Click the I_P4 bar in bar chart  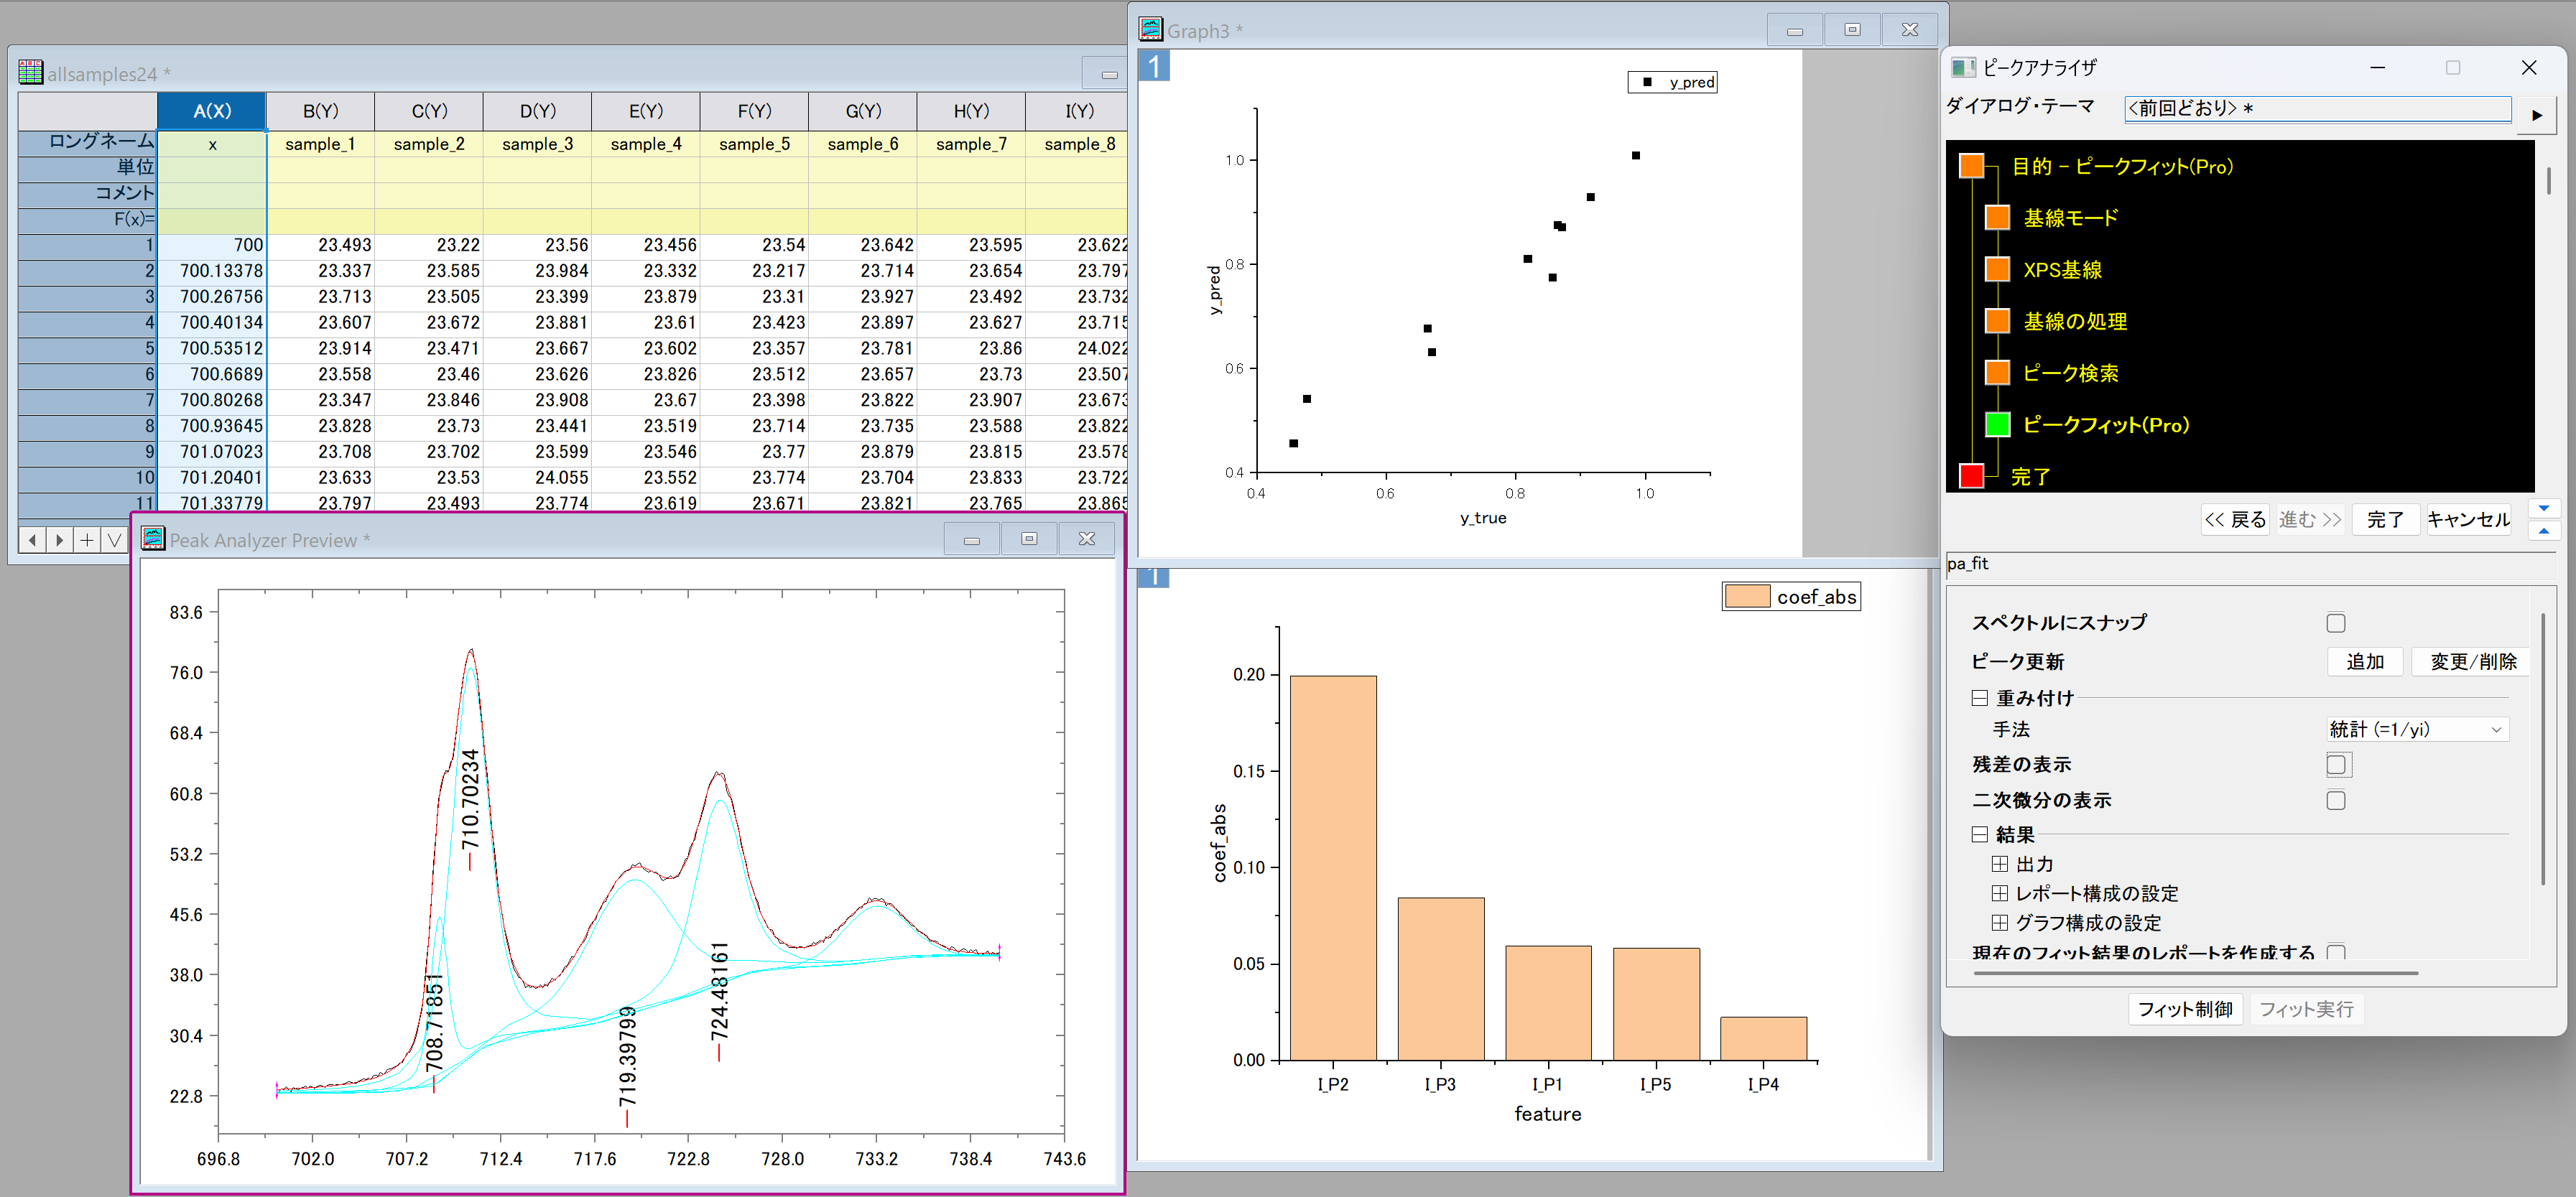pos(1763,1038)
